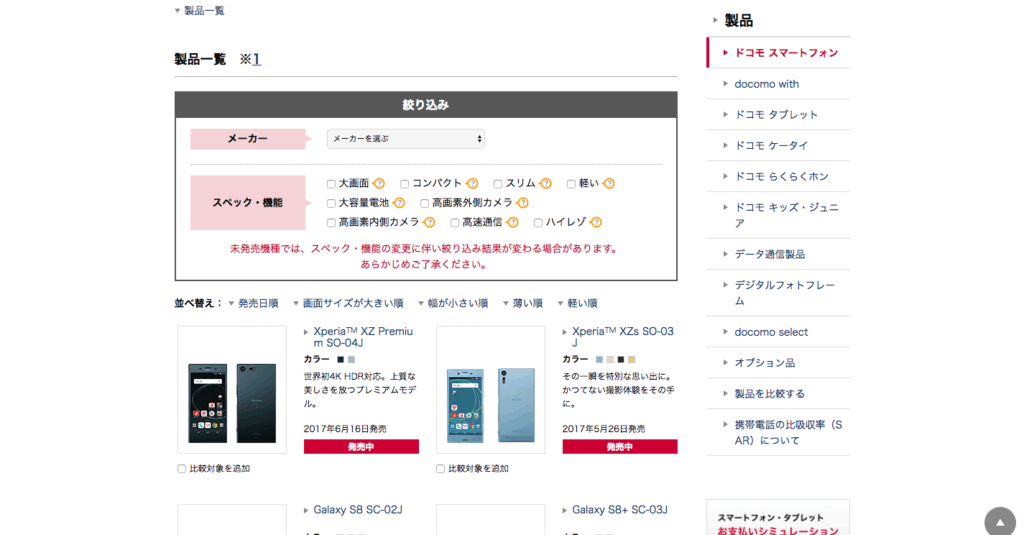Check the コンパクト filter
Viewport: 1024px width, 535px height.
[404, 184]
